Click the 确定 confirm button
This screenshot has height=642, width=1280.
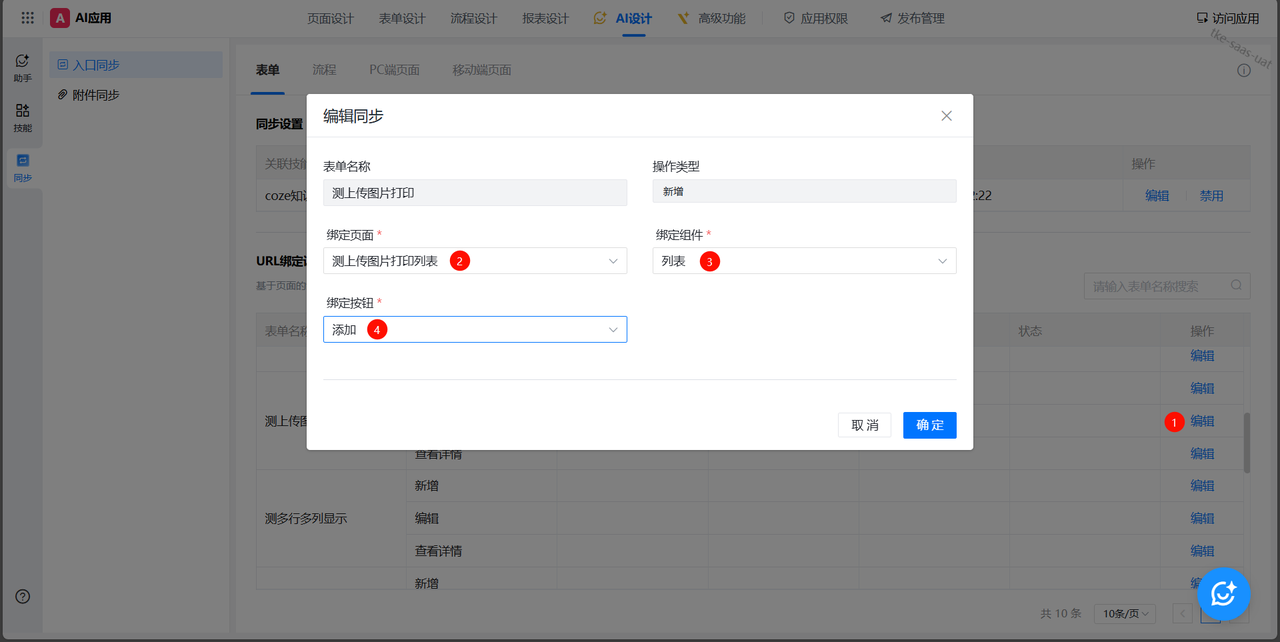pyautogui.click(x=929, y=425)
